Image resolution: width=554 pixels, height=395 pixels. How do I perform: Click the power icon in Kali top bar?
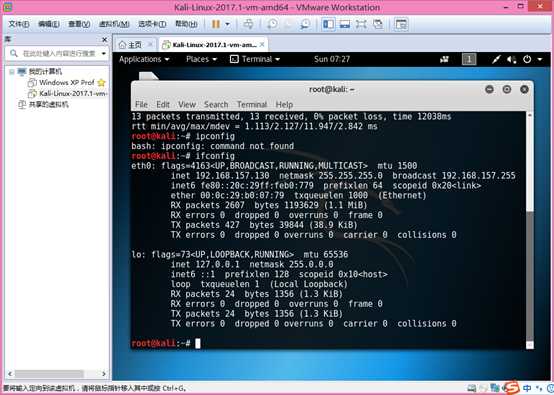[x=527, y=59]
